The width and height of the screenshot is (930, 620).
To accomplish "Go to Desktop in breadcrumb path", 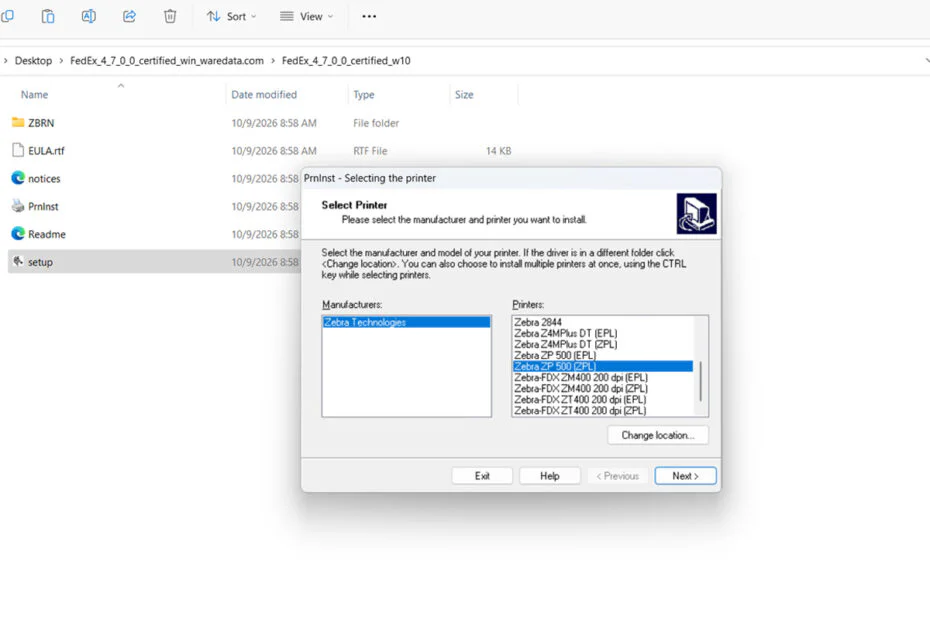I will (33, 61).
